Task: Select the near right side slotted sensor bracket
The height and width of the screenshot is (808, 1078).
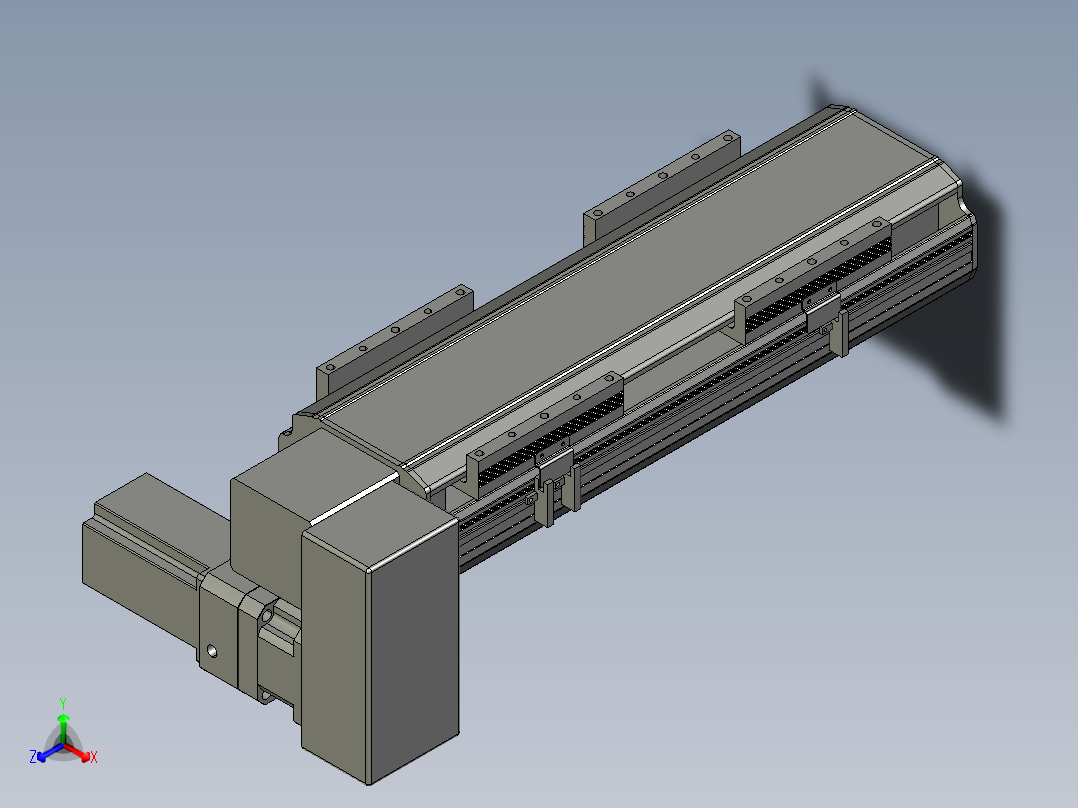Action: coord(545,435)
